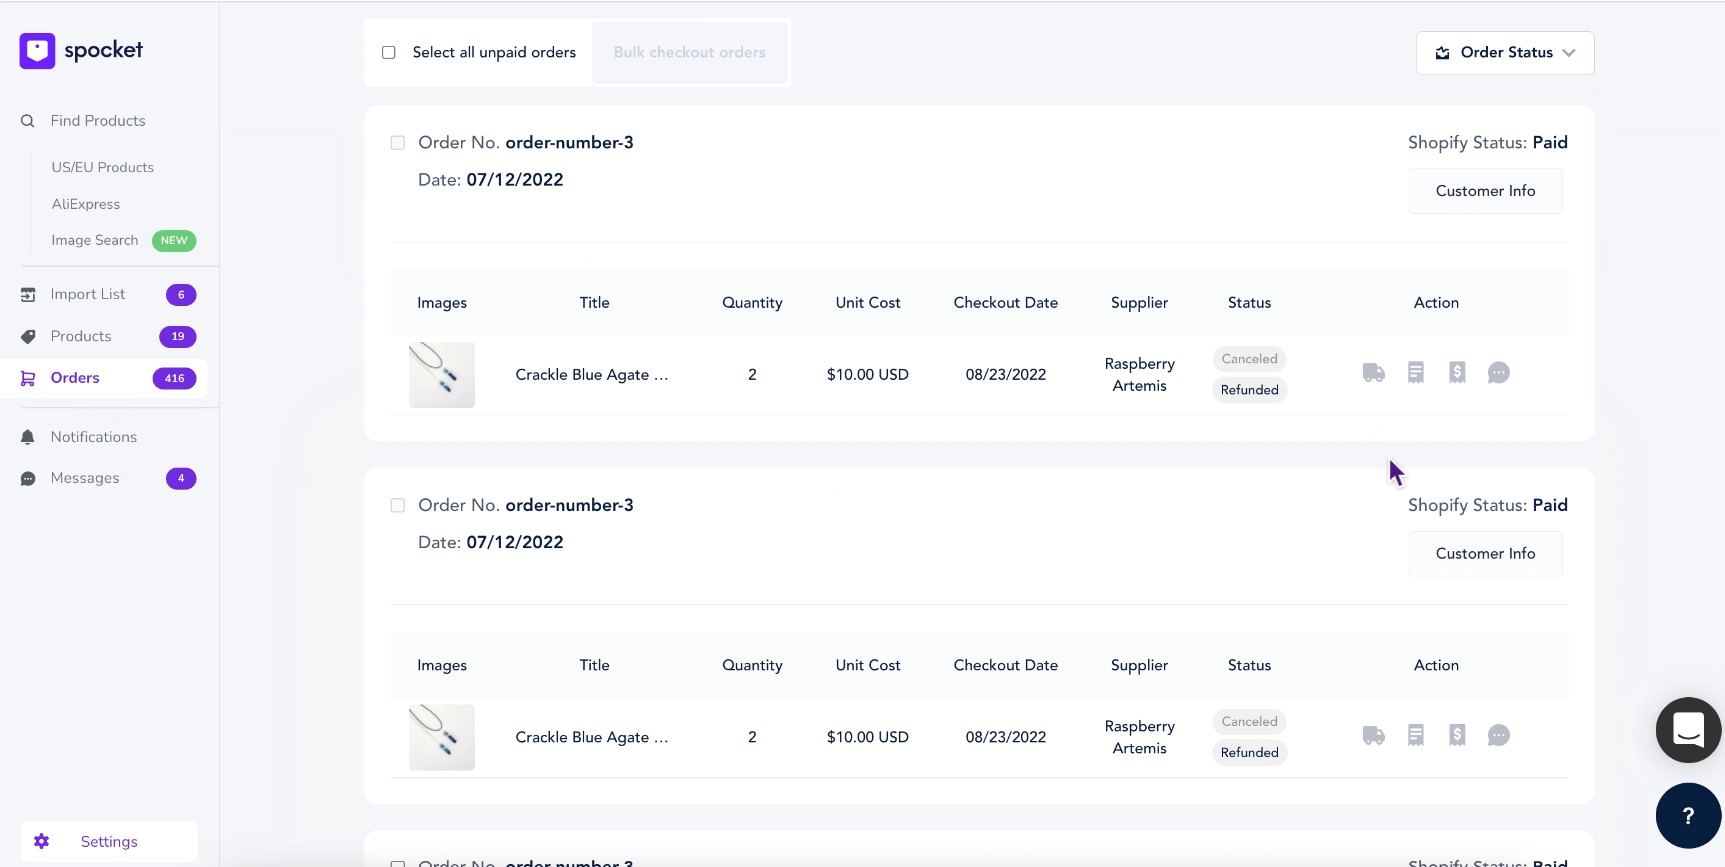Image resolution: width=1725 pixels, height=867 pixels.
Task: Click the NEW badge beside Image Search
Action: [x=174, y=241]
